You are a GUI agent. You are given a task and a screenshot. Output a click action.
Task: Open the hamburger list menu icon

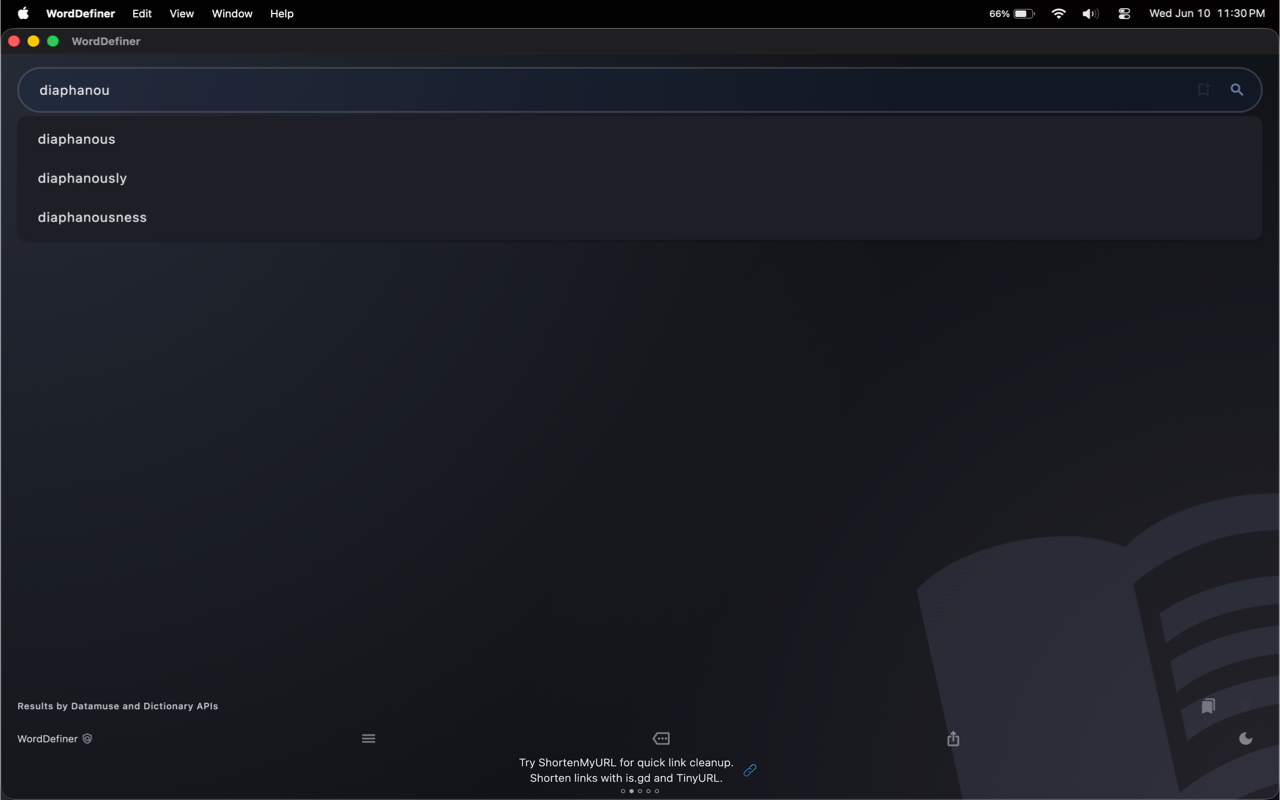click(369, 739)
